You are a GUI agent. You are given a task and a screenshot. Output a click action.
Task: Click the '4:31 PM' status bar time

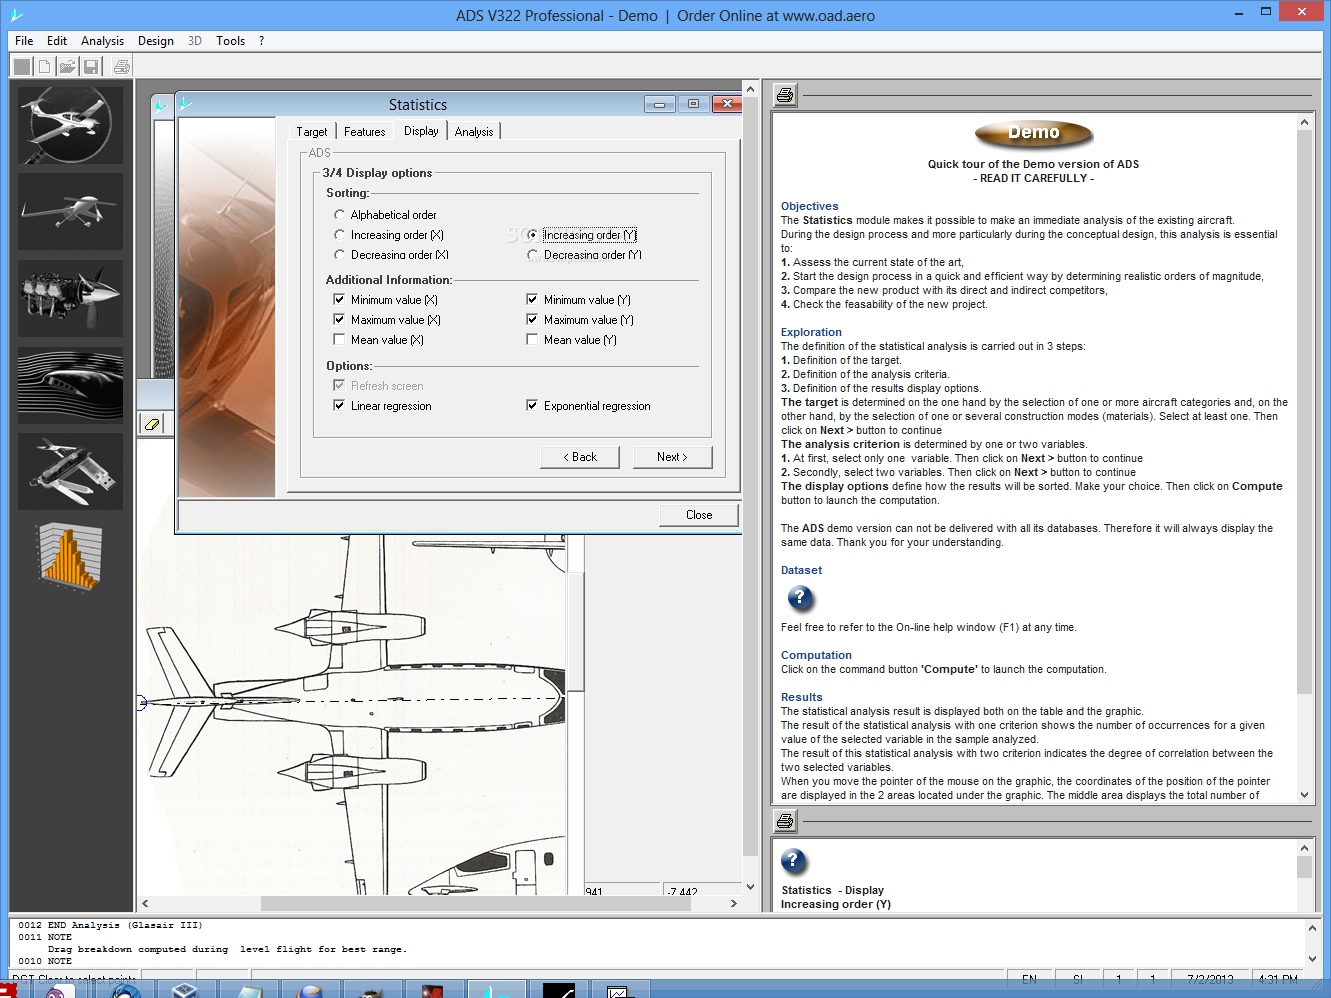click(x=1278, y=979)
